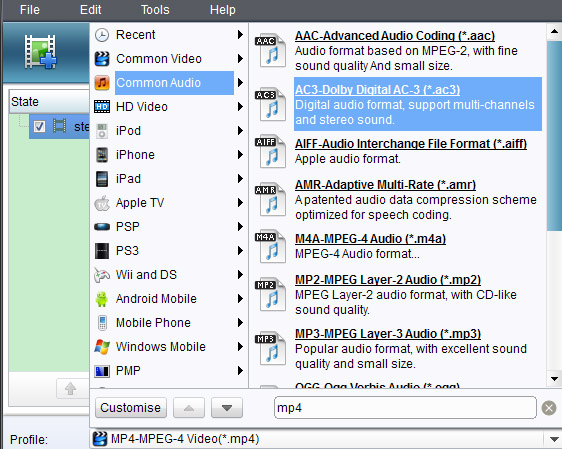Screen dimensions: 562x449
Task: Click the iPhone device icon
Action: tap(102, 155)
